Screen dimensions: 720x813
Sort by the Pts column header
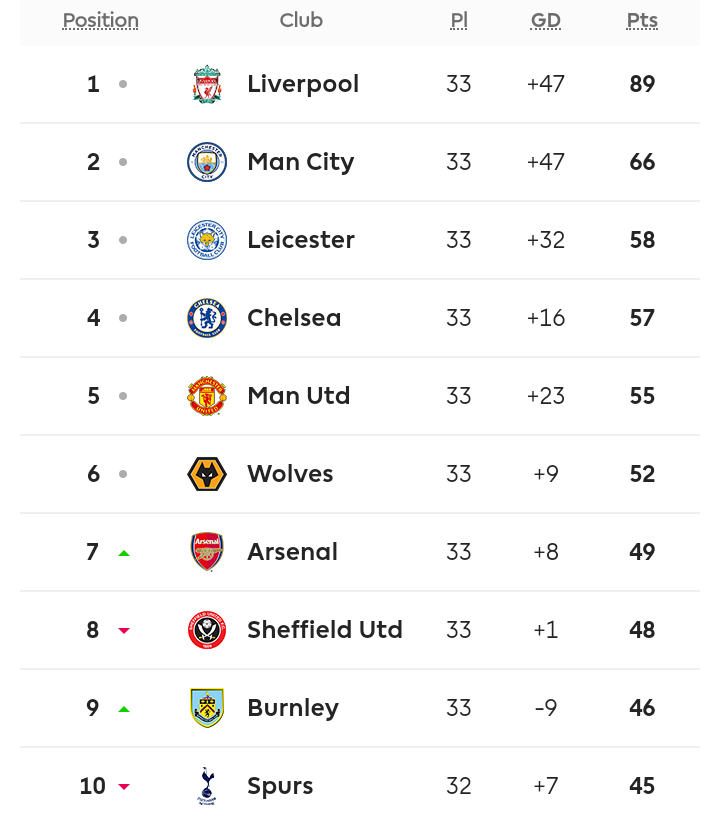coord(642,21)
